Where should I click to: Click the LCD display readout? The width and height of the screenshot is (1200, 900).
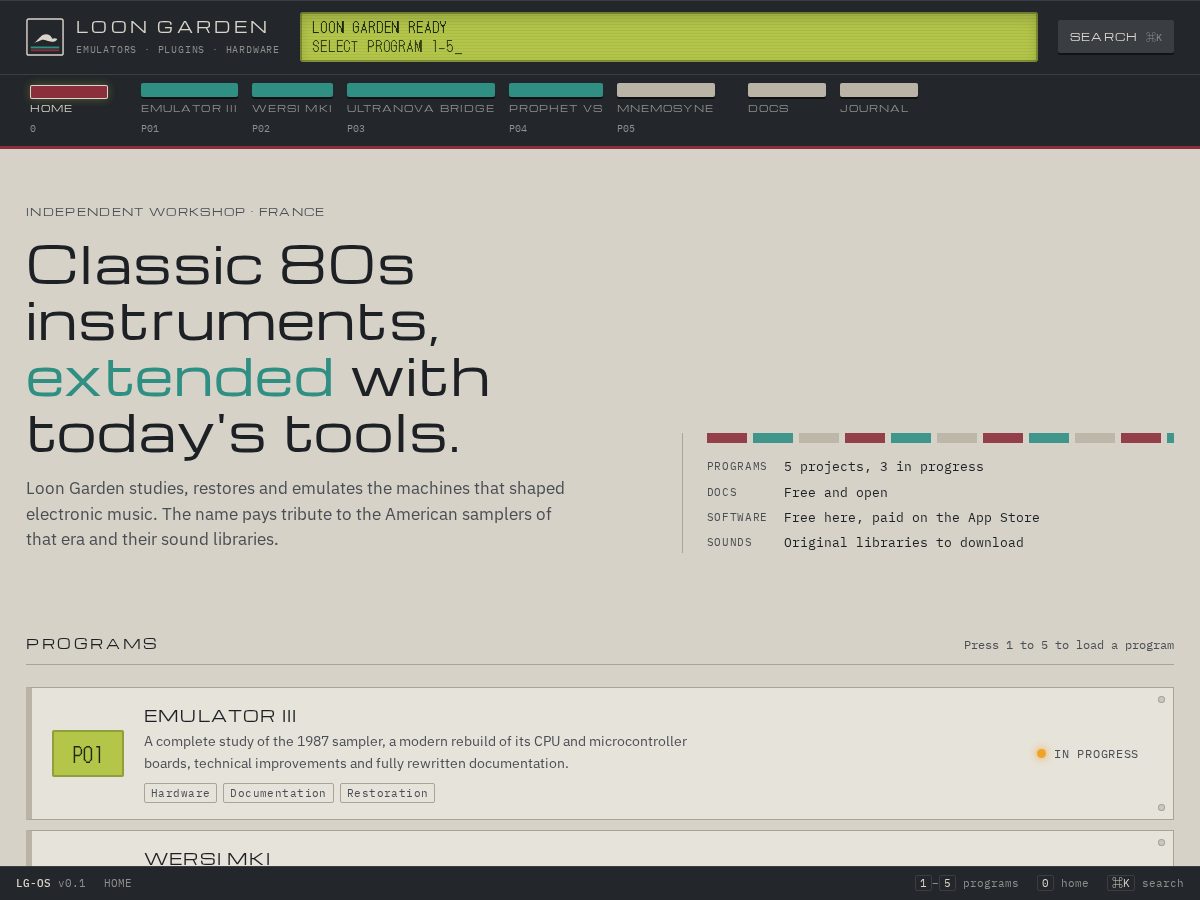point(669,37)
